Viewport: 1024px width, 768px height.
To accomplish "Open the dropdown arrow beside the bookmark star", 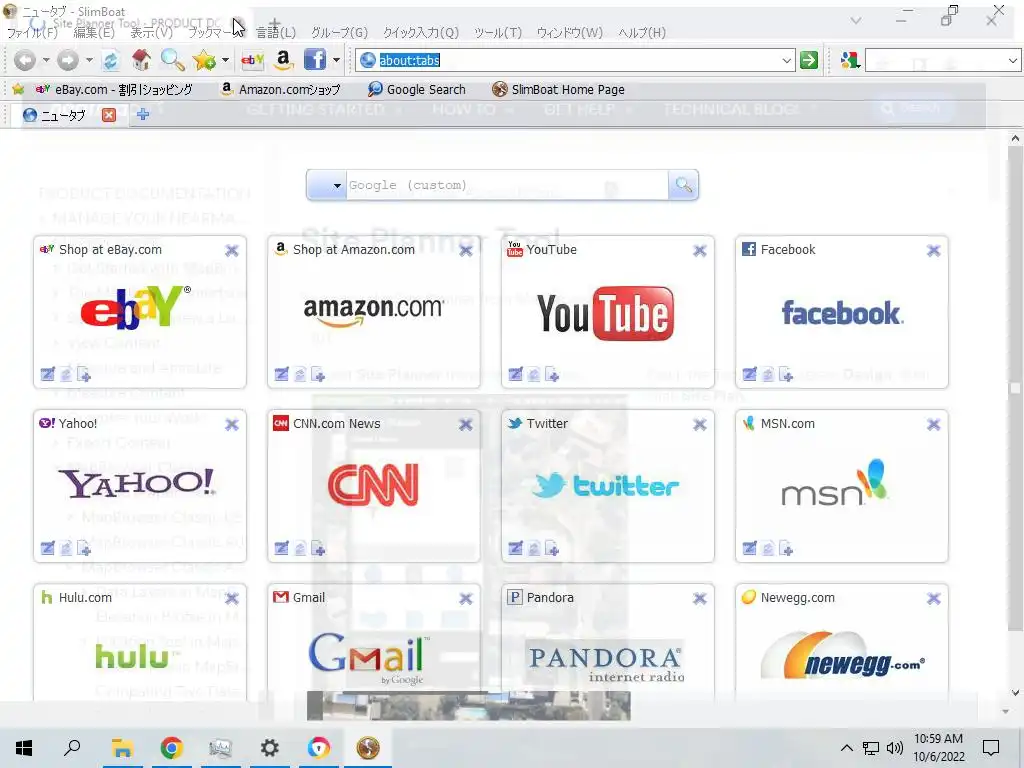I will click(225, 61).
